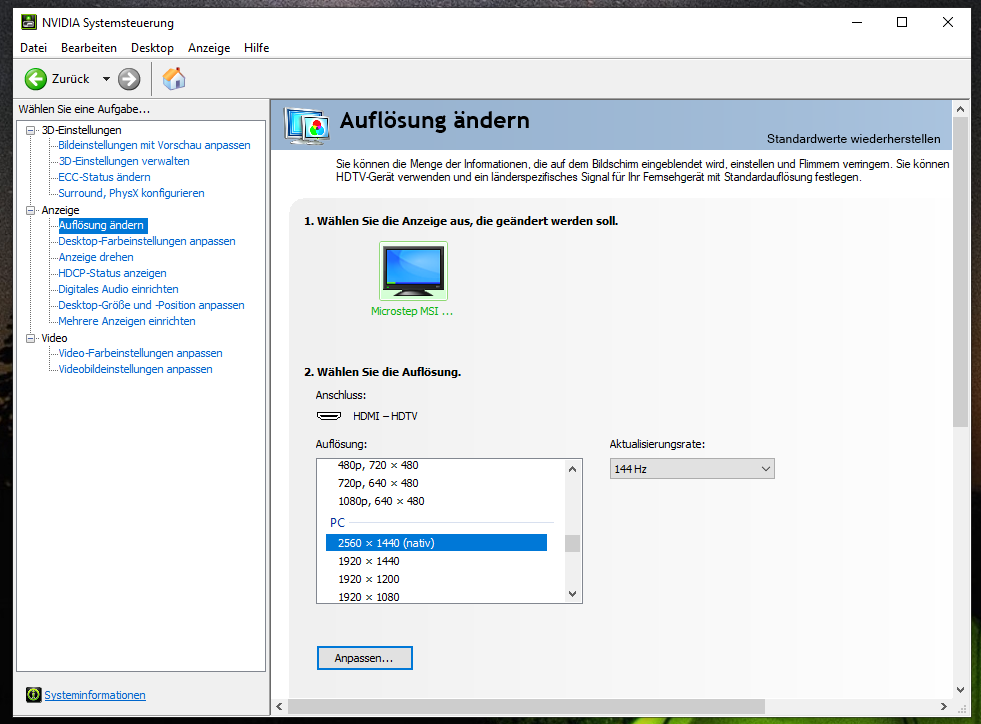The height and width of the screenshot is (724, 981).
Task: Open the Anzeige menu
Action: [x=209, y=48]
